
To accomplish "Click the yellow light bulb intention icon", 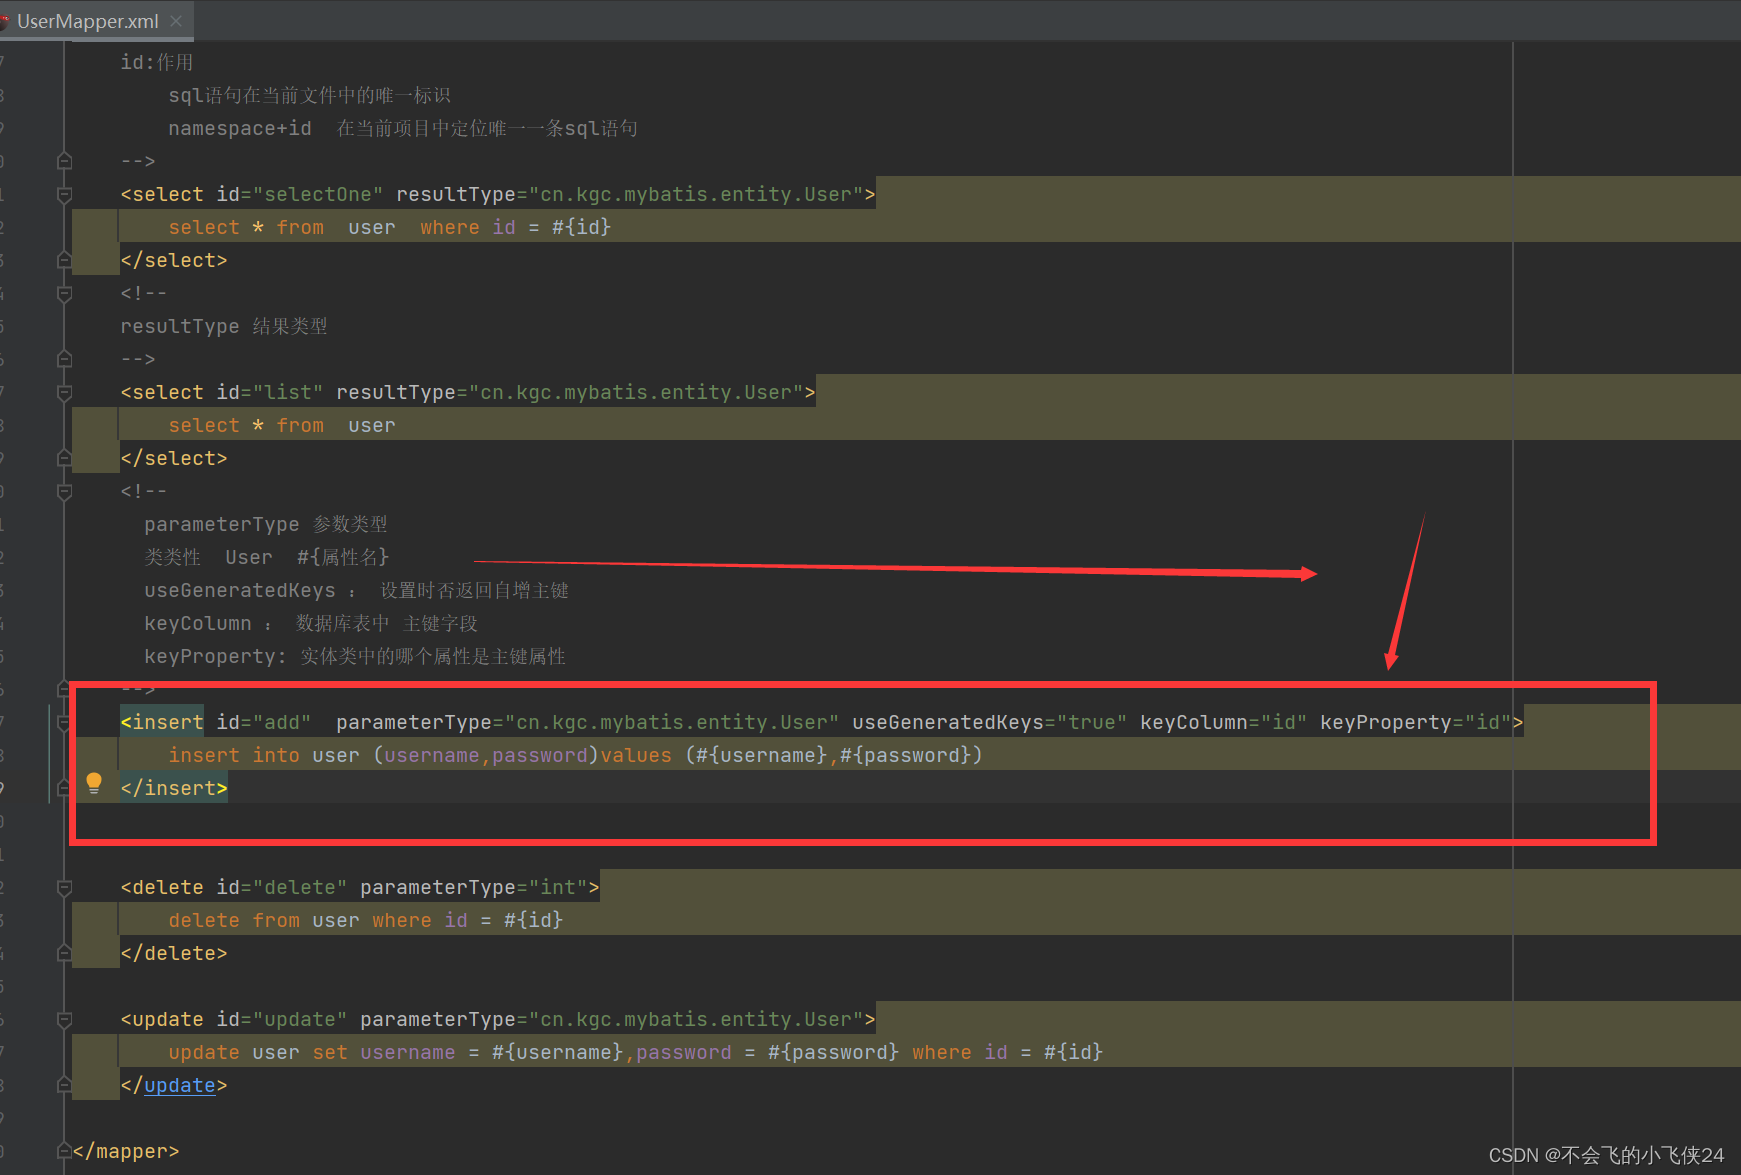I will coord(94,783).
